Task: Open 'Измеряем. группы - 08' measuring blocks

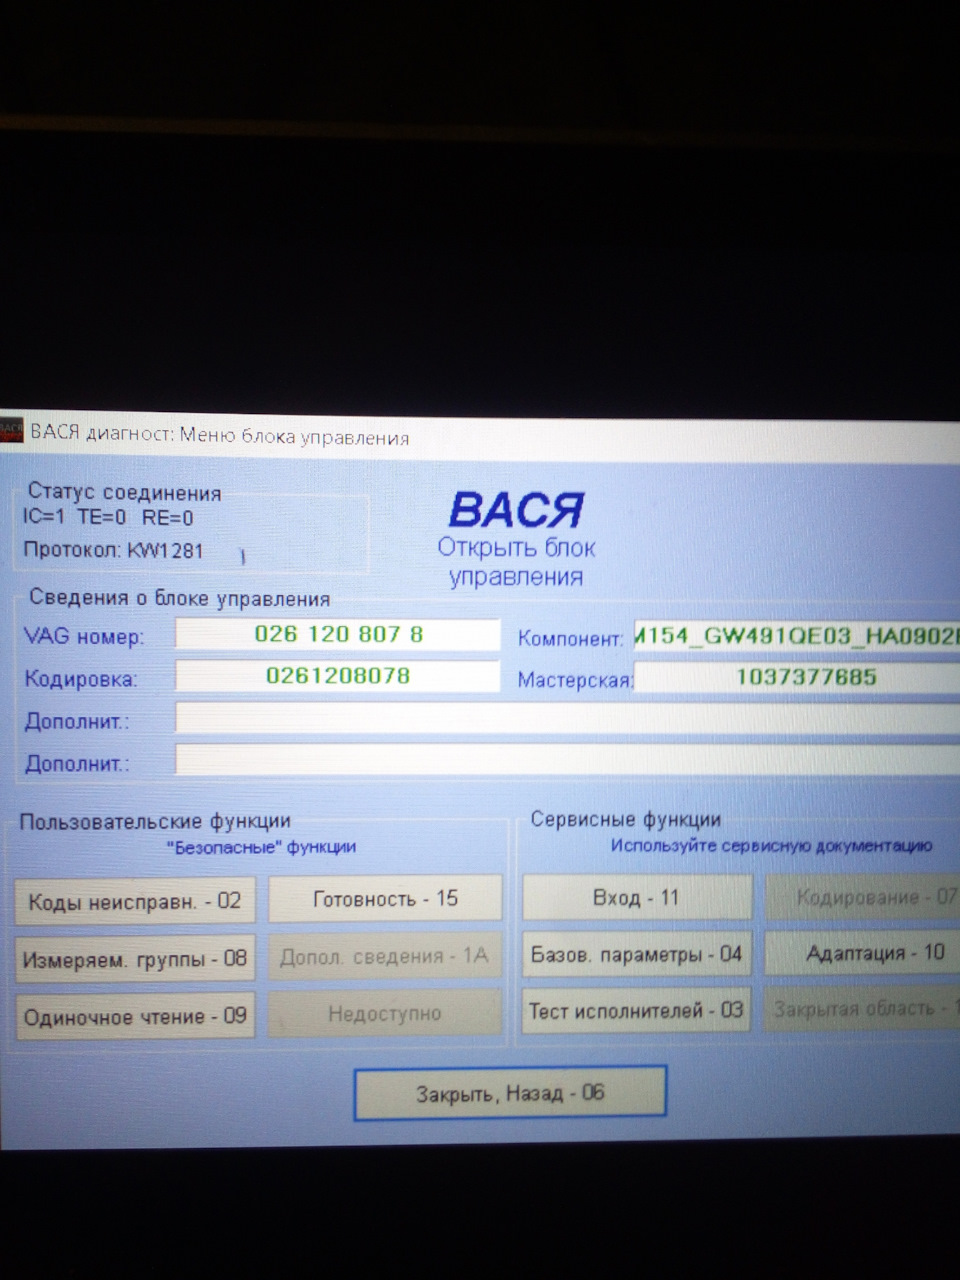Action: (x=135, y=959)
